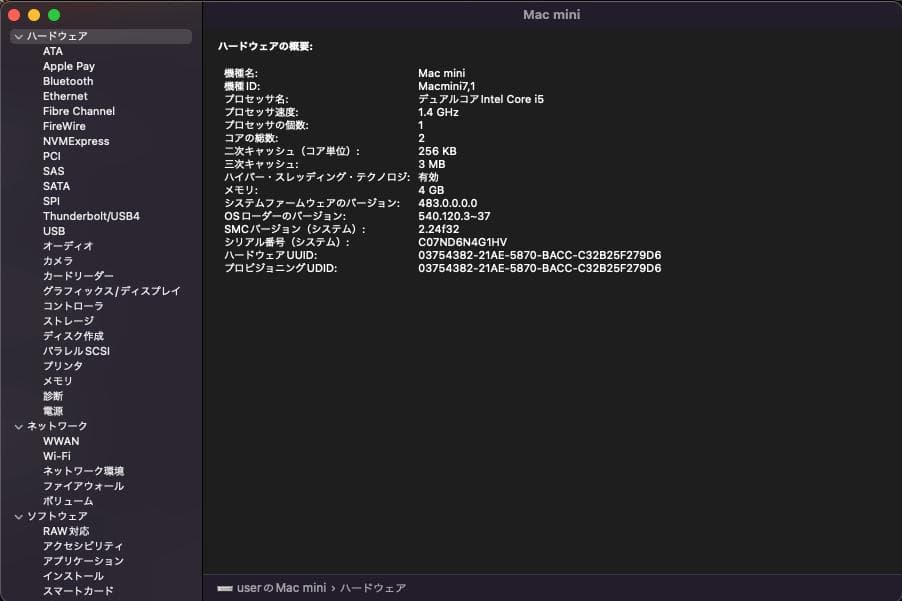
Task: Click SMC version 2.24f32
Action: click(438, 229)
